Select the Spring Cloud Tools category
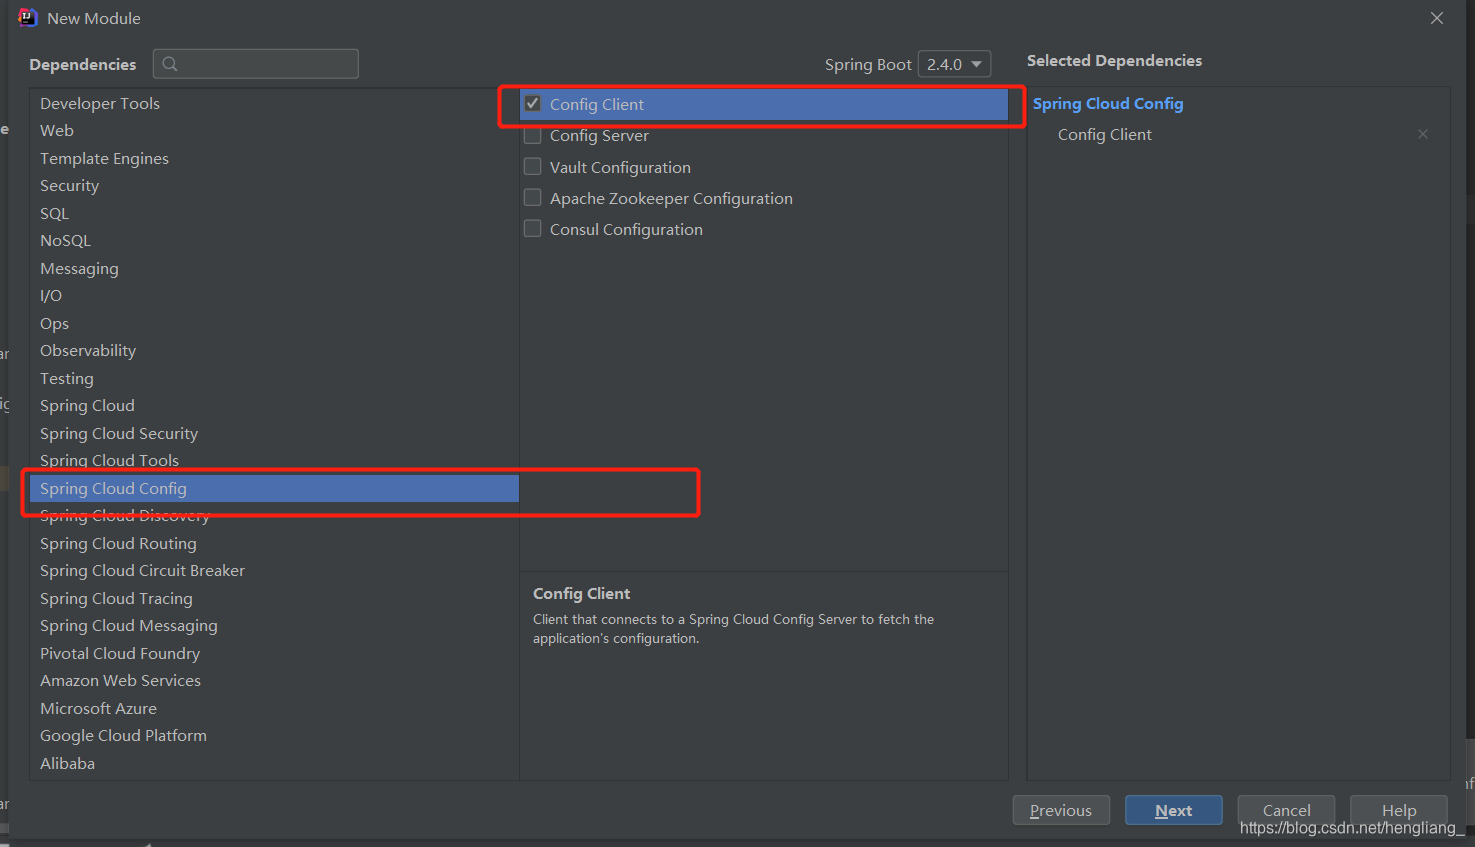The width and height of the screenshot is (1475, 847). [x=274, y=460]
